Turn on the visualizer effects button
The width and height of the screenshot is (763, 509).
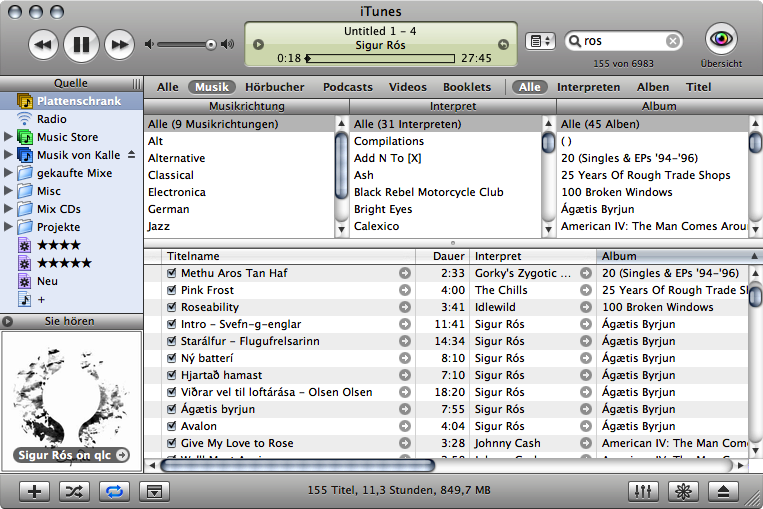683,491
